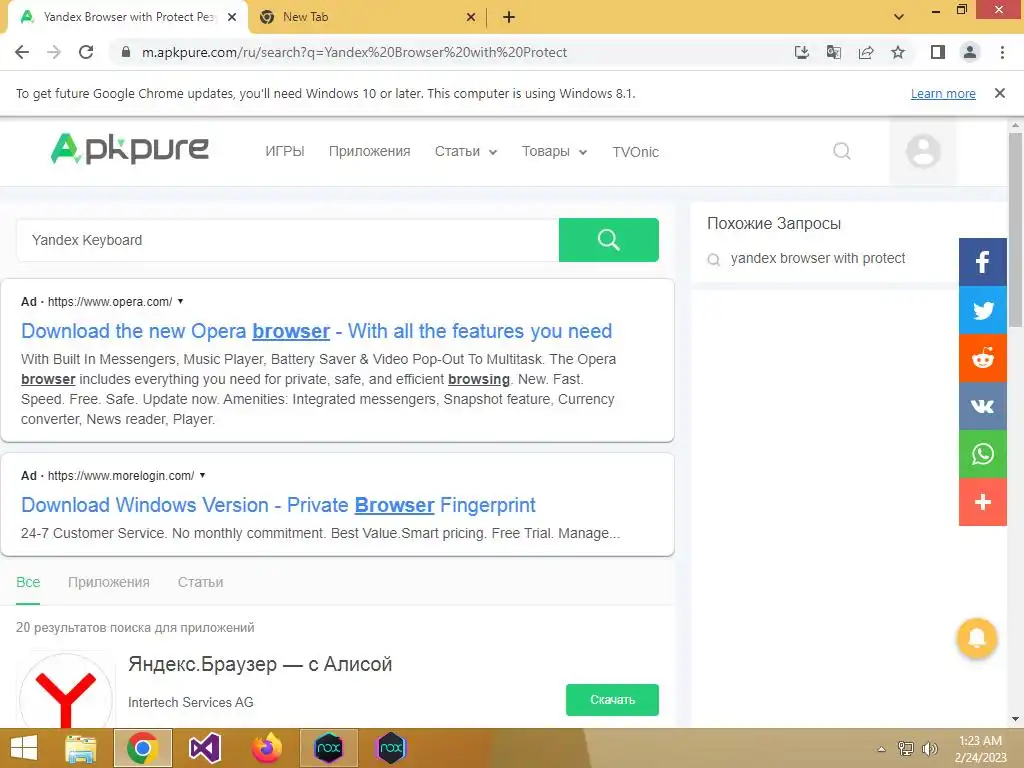Open the Opera browser ad headline
The height and width of the screenshot is (768, 1024).
point(316,331)
